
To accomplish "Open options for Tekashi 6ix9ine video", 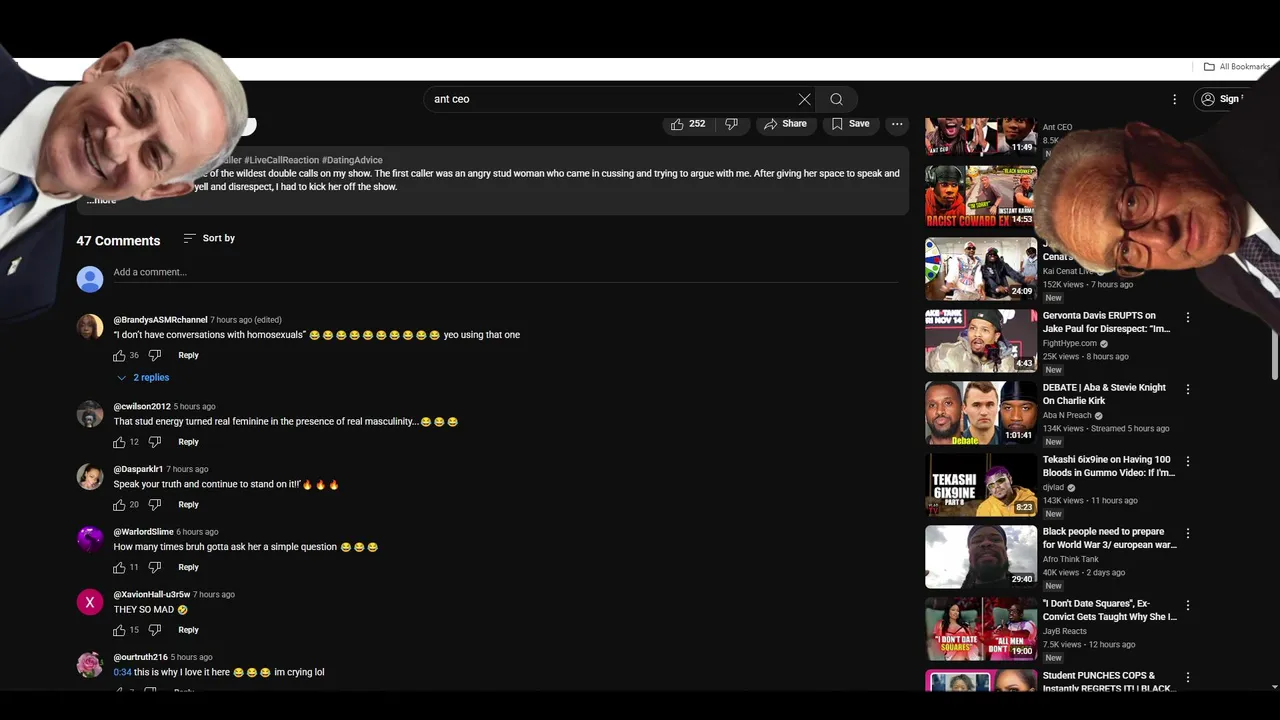I will point(1188,461).
